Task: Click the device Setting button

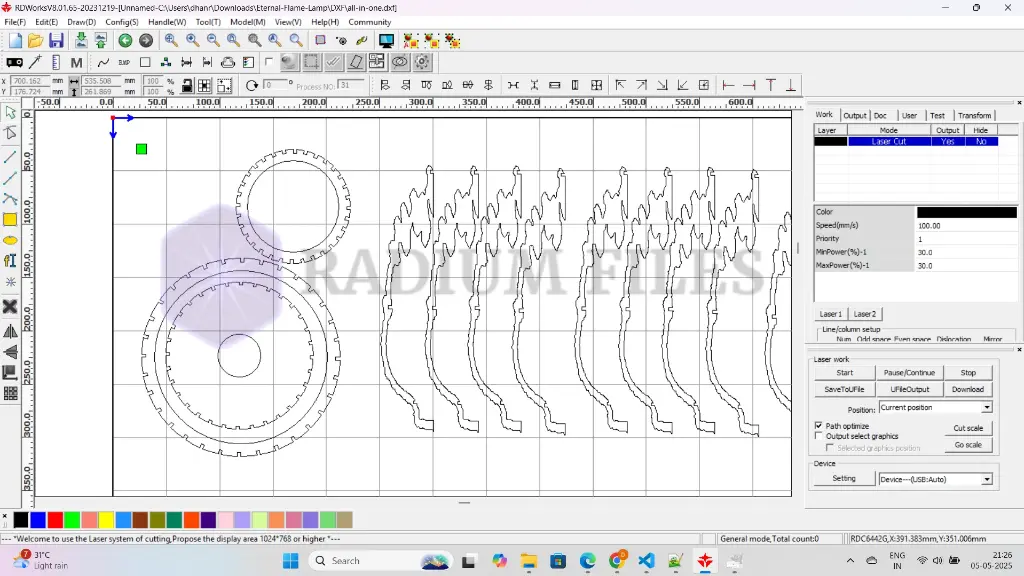Action: click(x=844, y=479)
